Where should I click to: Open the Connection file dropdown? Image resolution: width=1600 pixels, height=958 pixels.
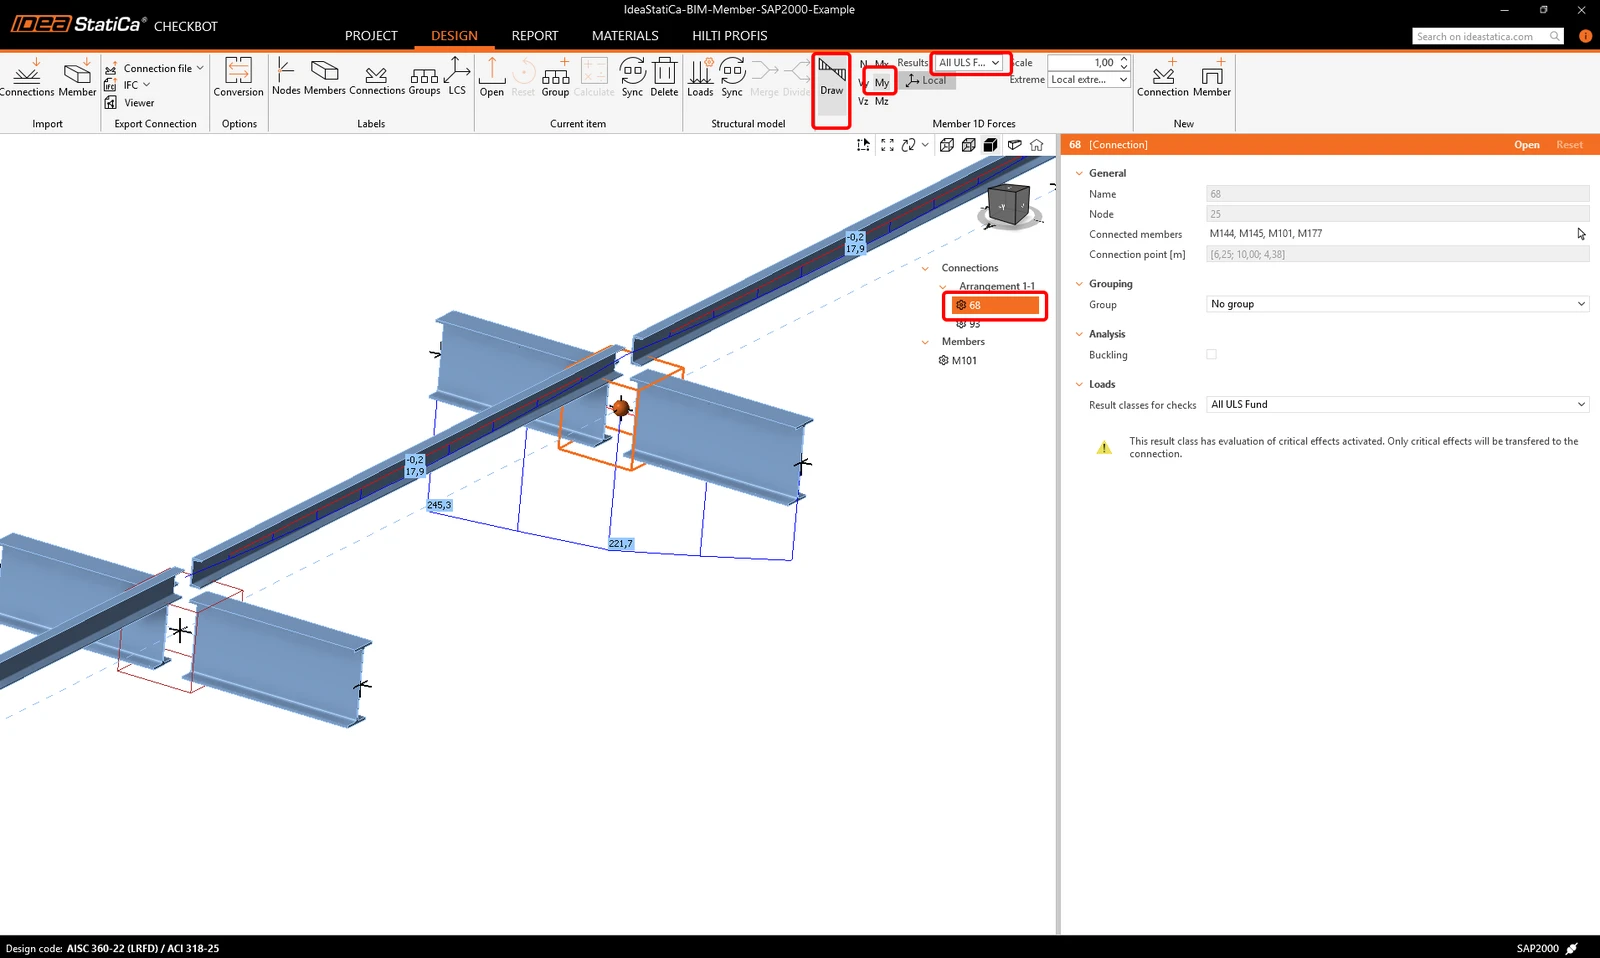point(155,68)
